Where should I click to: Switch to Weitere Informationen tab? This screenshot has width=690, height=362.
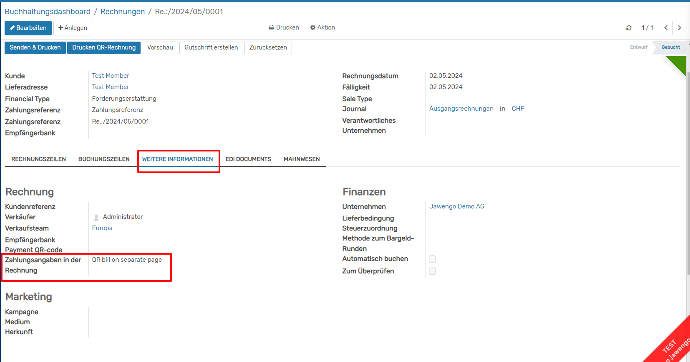tap(177, 159)
